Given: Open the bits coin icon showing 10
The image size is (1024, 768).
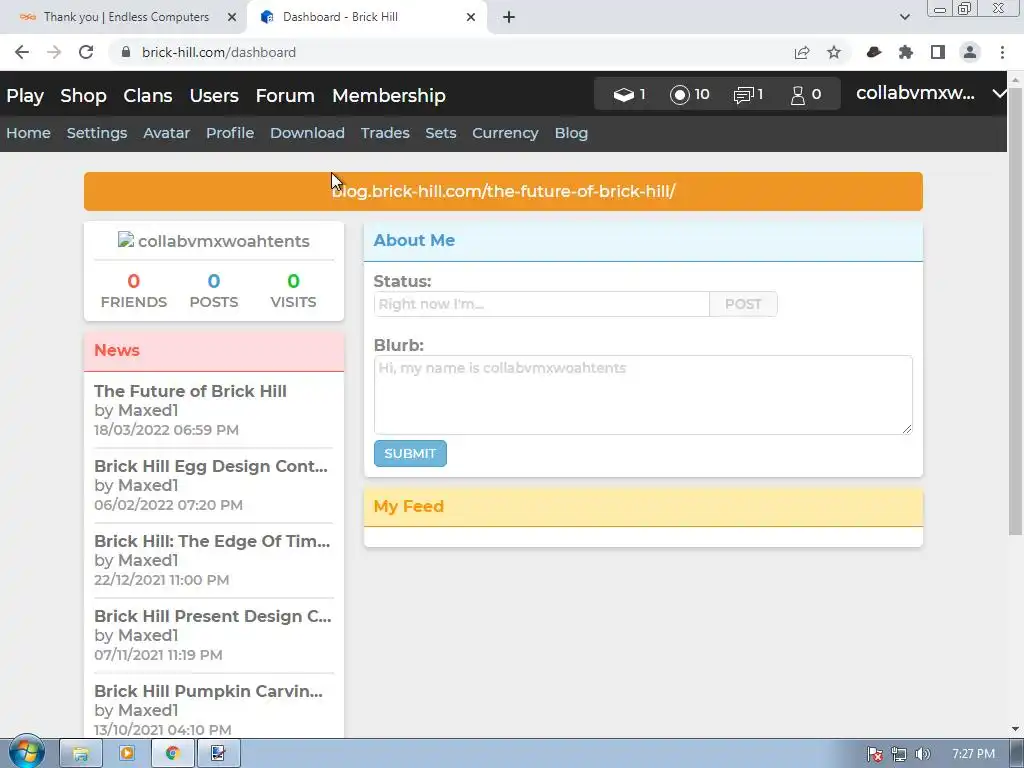Looking at the screenshot, I should [x=690, y=95].
